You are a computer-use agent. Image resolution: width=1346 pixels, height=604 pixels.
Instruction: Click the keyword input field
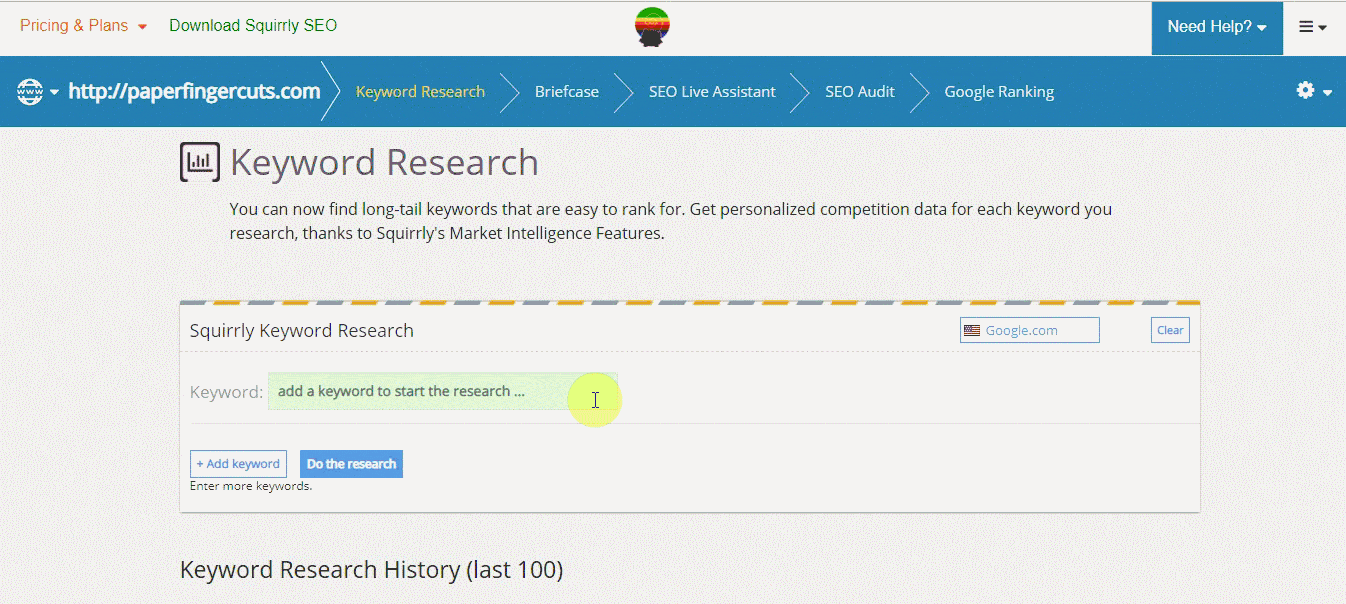click(x=442, y=391)
